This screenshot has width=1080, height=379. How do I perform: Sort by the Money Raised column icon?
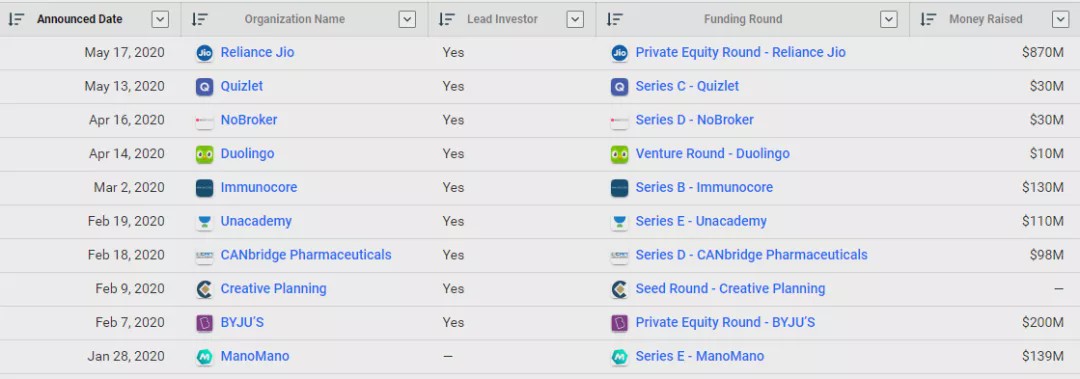click(x=928, y=19)
